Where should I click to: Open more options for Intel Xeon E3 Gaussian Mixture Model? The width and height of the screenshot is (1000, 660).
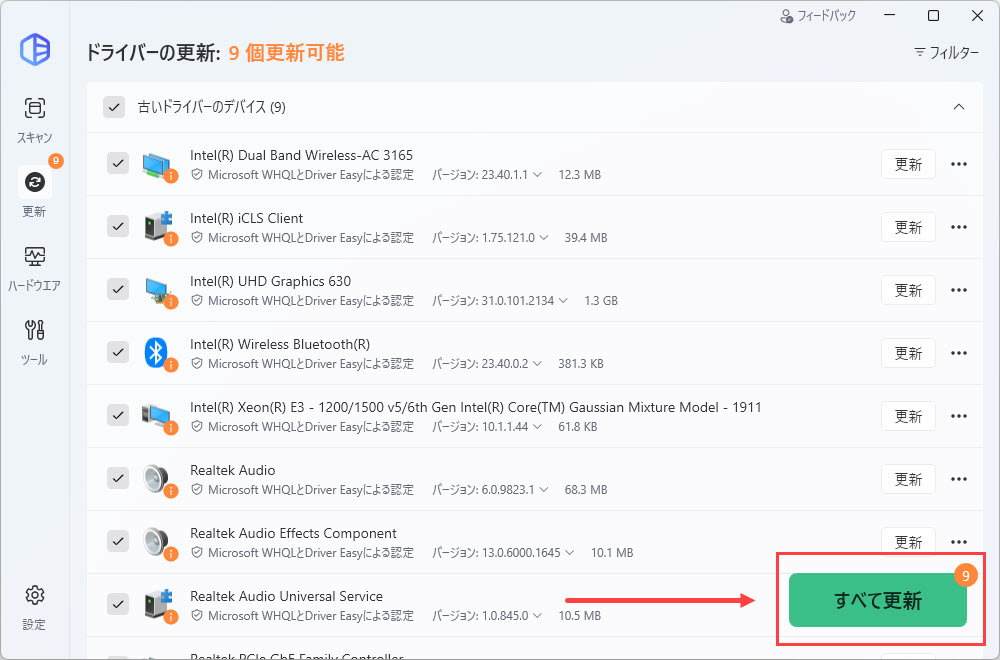coord(959,416)
